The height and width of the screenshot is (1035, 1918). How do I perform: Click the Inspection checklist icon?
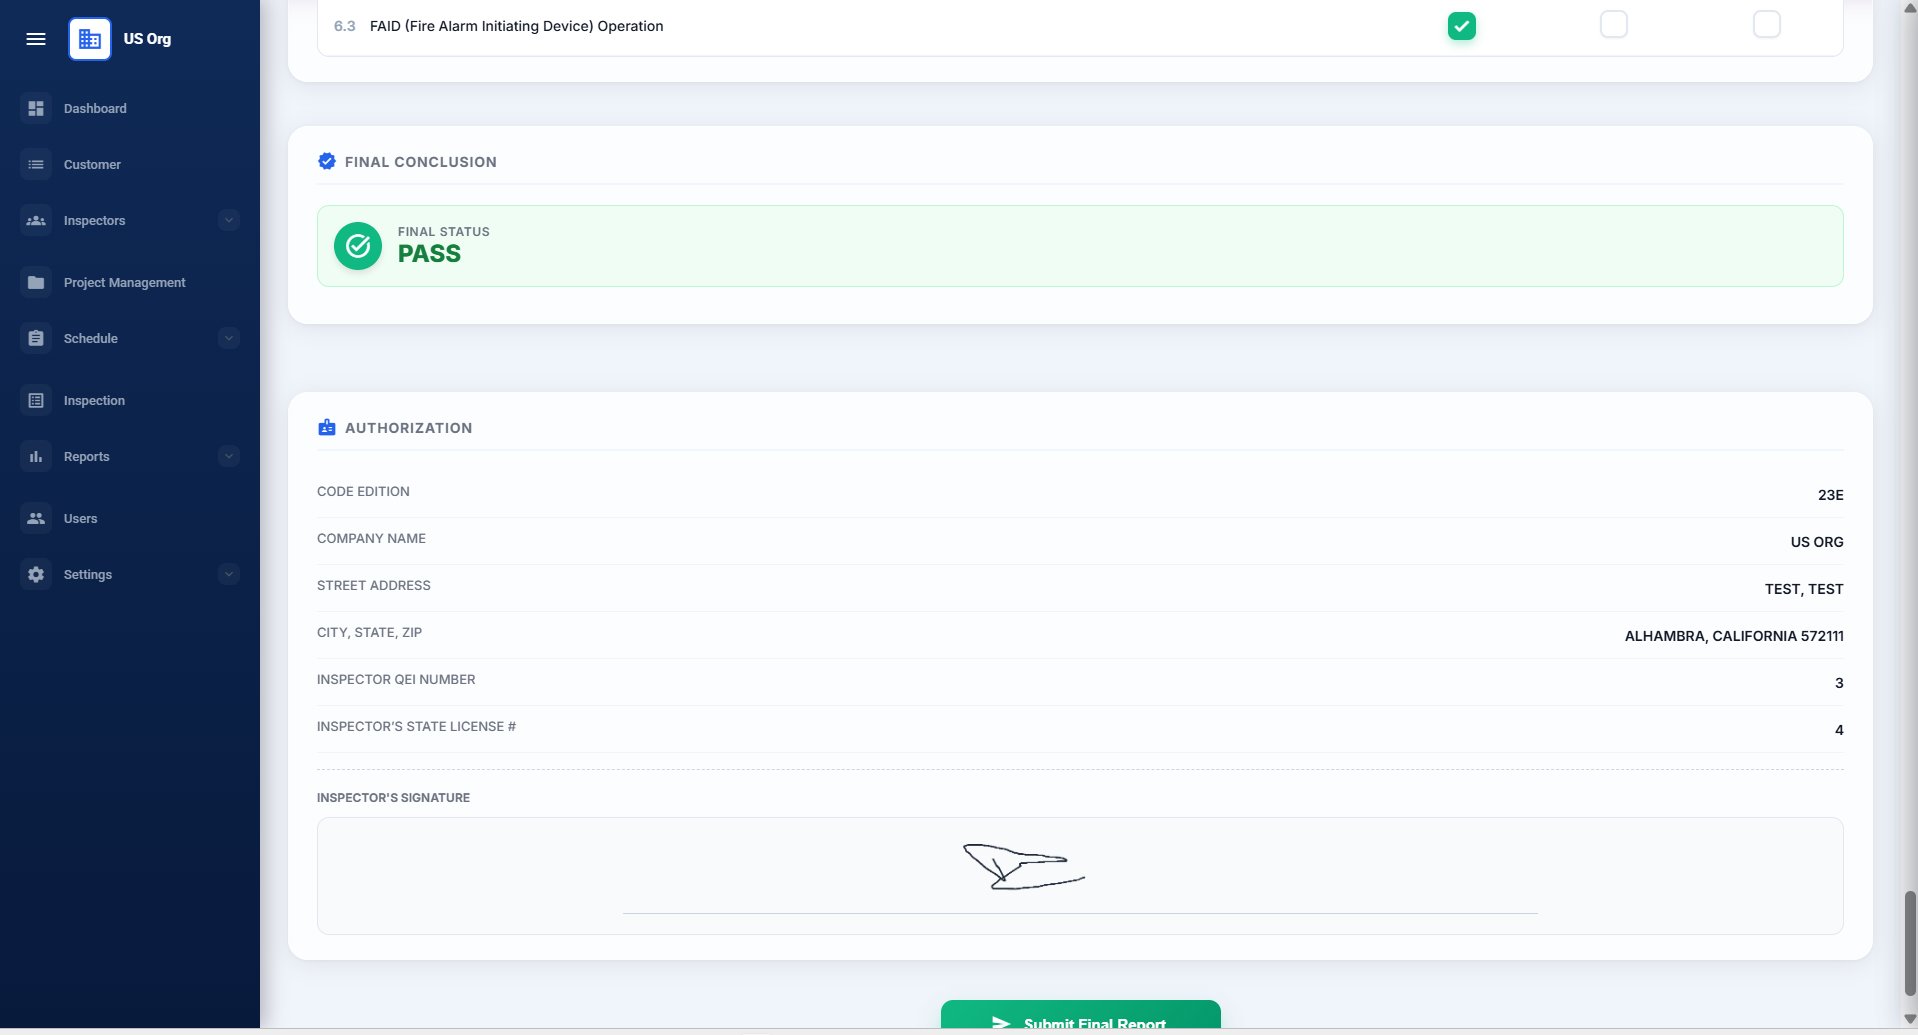coord(36,400)
